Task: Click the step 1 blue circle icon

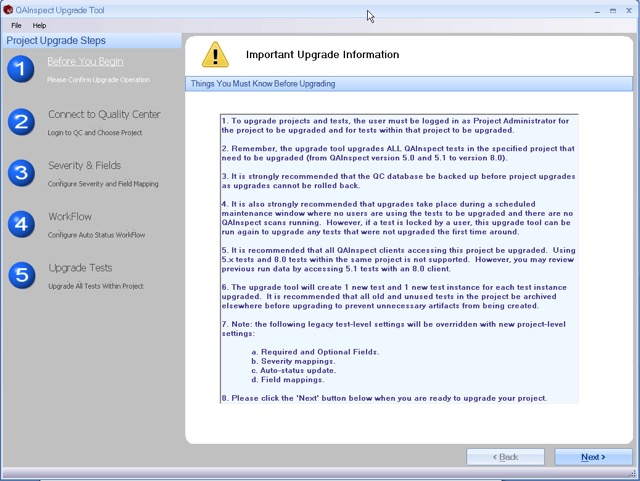Action: (21, 69)
